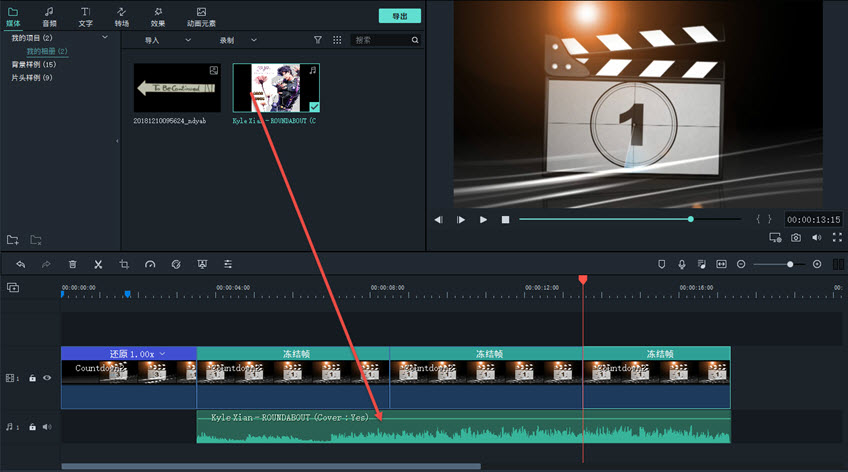Select the Kyle Xian ROUNDABOUT audio thumbnail
The height and width of the screenshot is (472, 848).
tap(276, 88)
